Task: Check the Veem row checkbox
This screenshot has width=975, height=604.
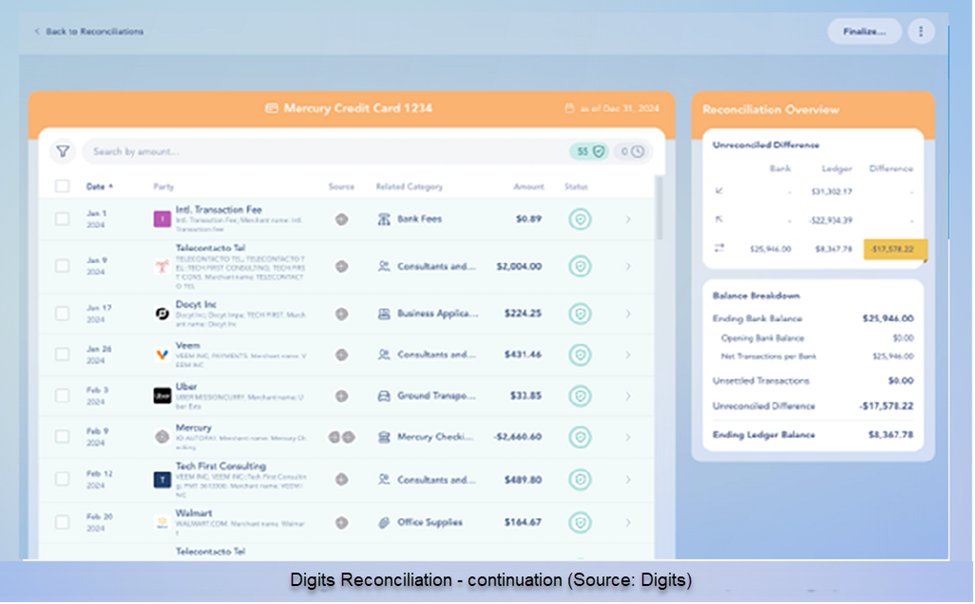Action: click(x=62, y=355)
